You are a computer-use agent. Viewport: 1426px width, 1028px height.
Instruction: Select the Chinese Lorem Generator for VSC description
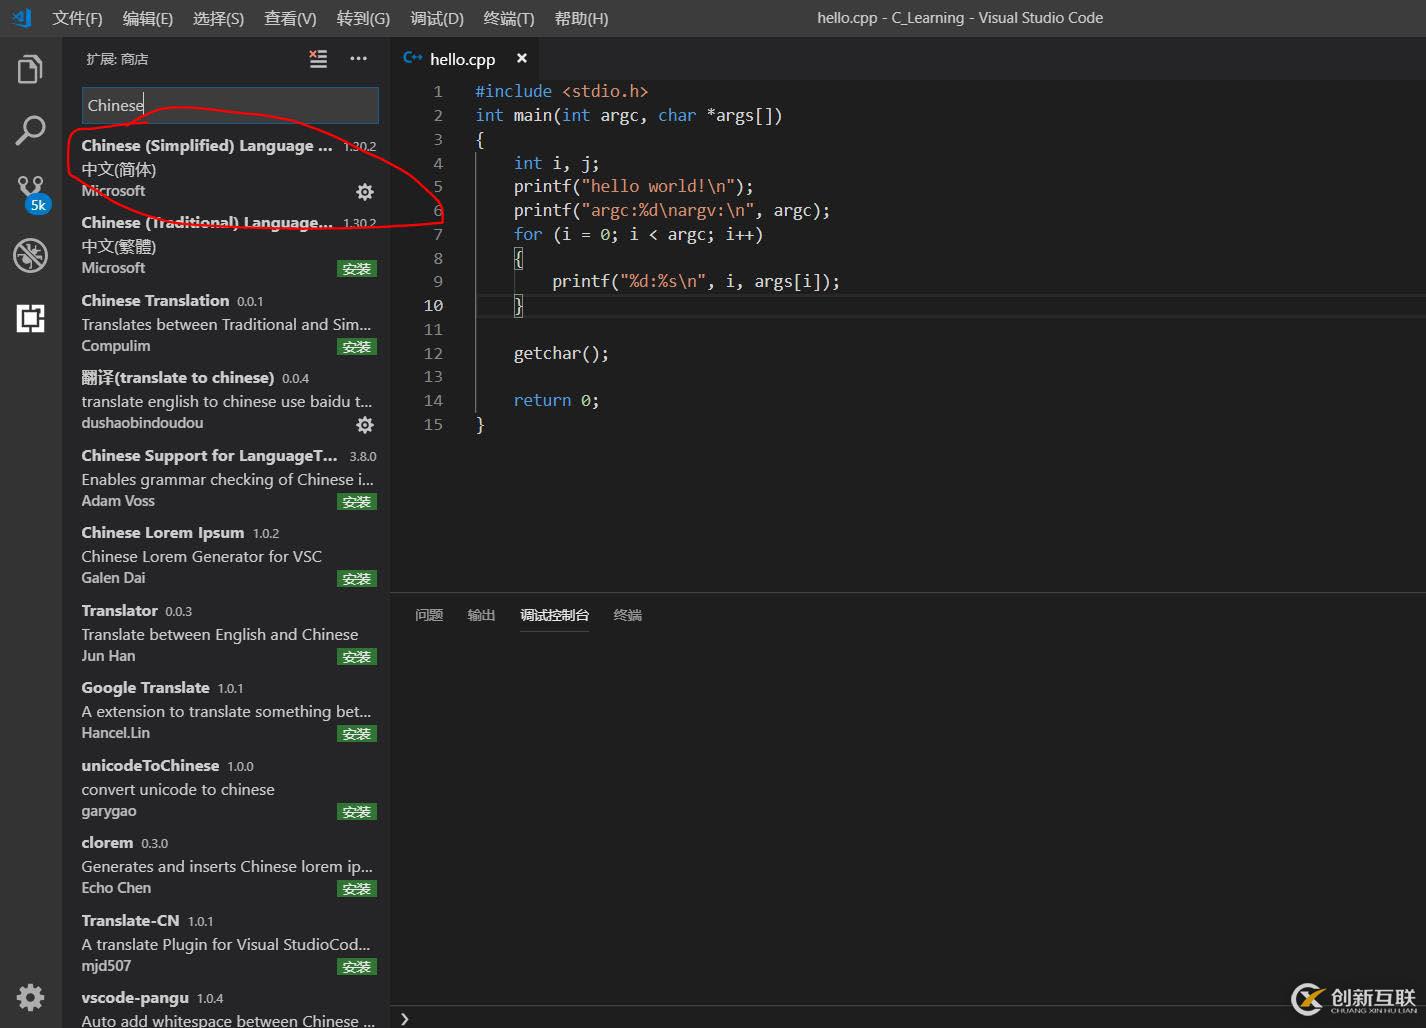[202, 556]
